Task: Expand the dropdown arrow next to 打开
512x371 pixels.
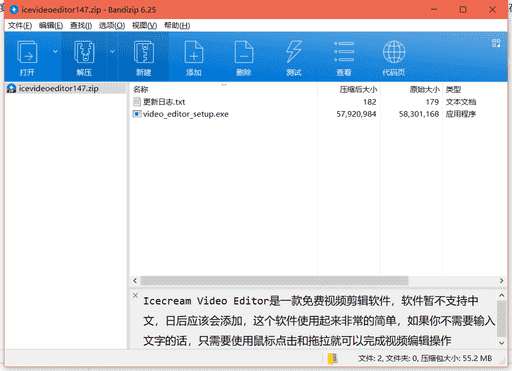Action: coord(55,51)
